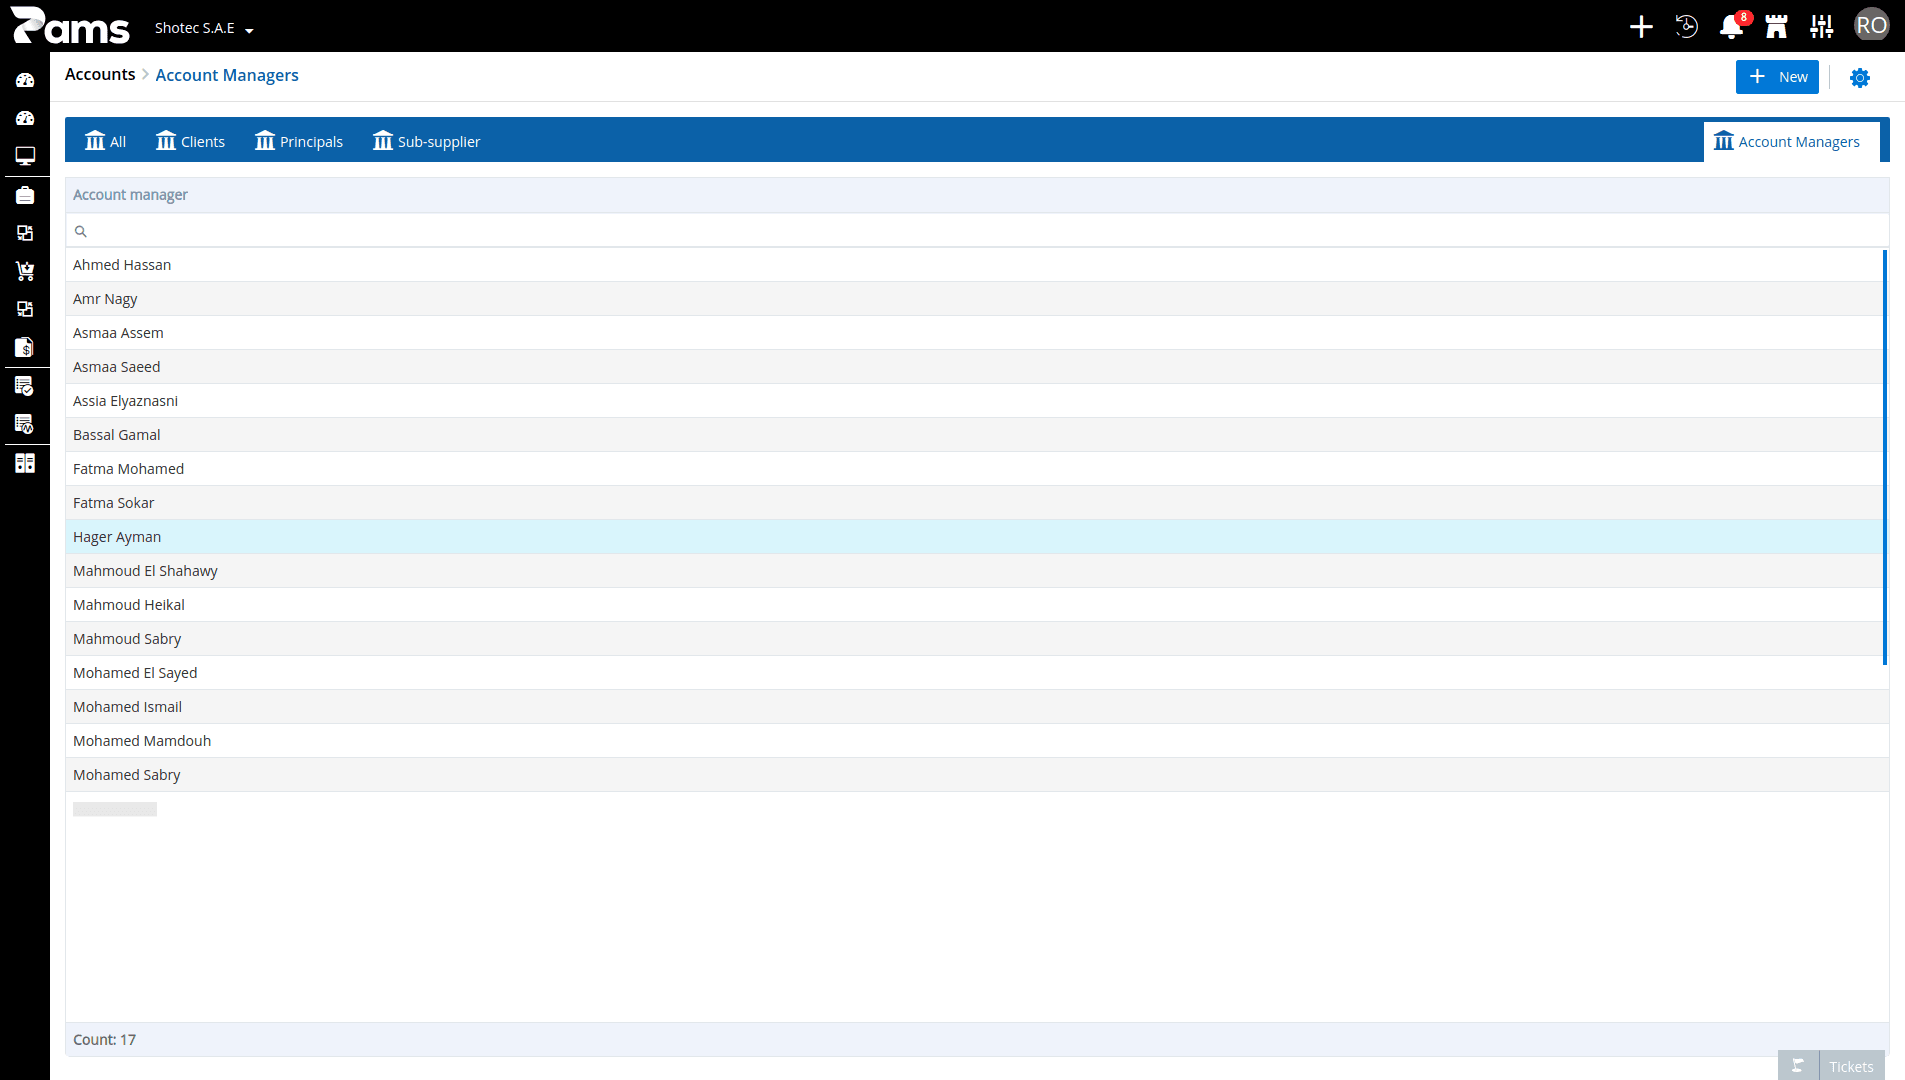Select Fatma Sokar row

click(975, 503)
